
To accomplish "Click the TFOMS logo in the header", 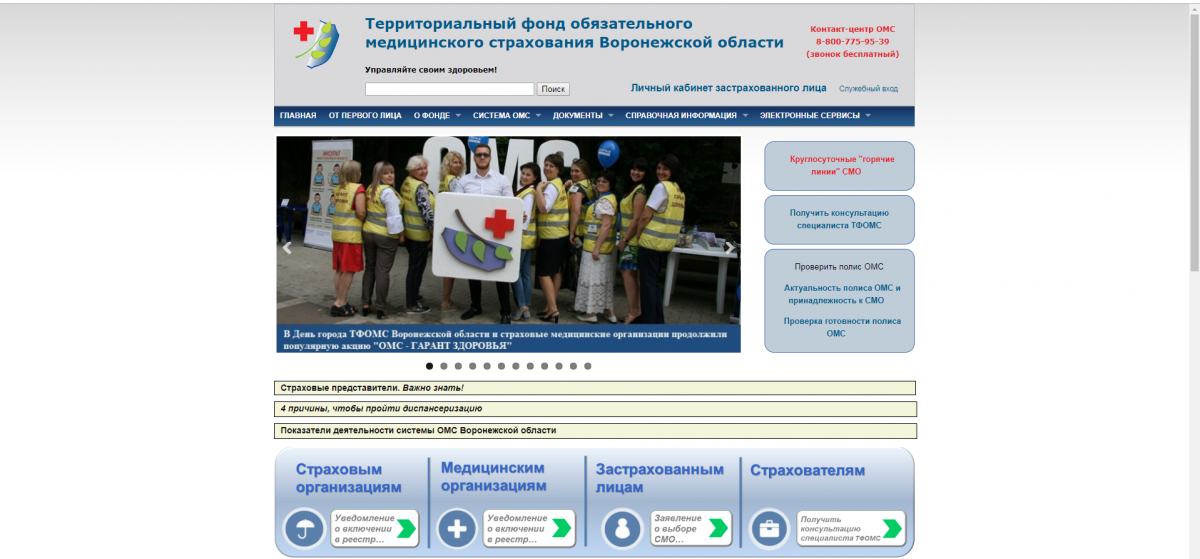I will [316, 43].
